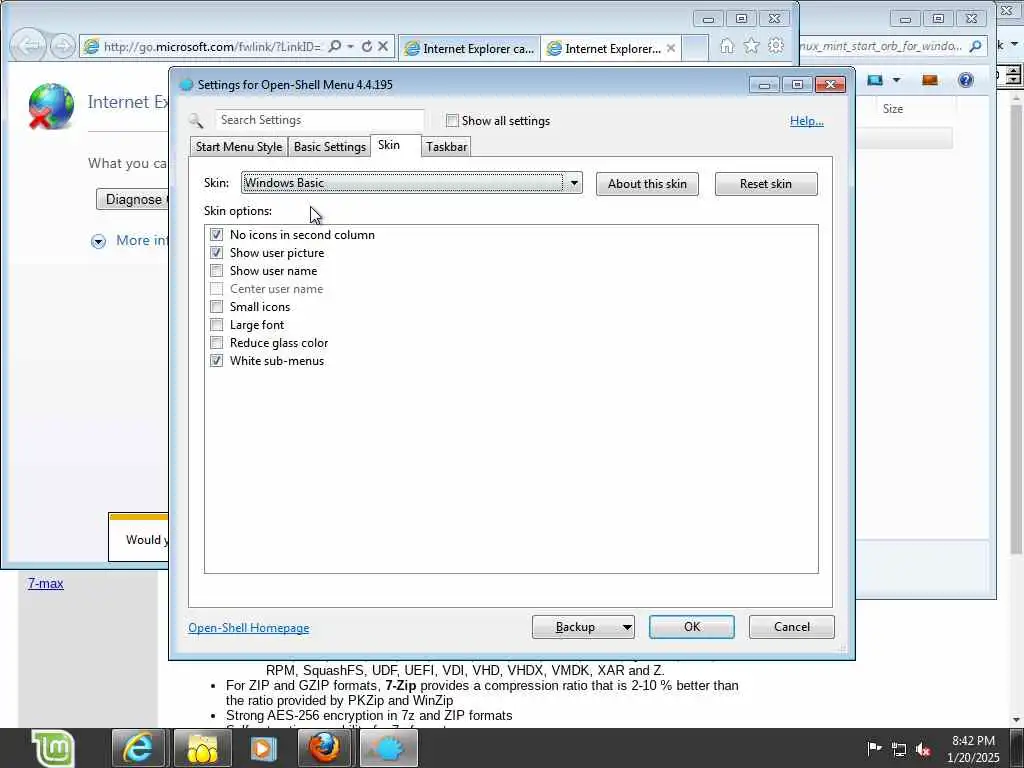Screen dimensions: 1024x768
Task: Open new blank tab in Internet Explorer
Action: pyautogui.click(x=696, y=48)
